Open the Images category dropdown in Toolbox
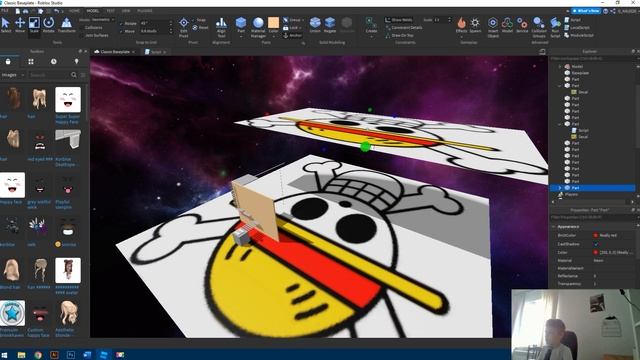The image size is (640, 360). pyautogui.click(x=13, y=75)
